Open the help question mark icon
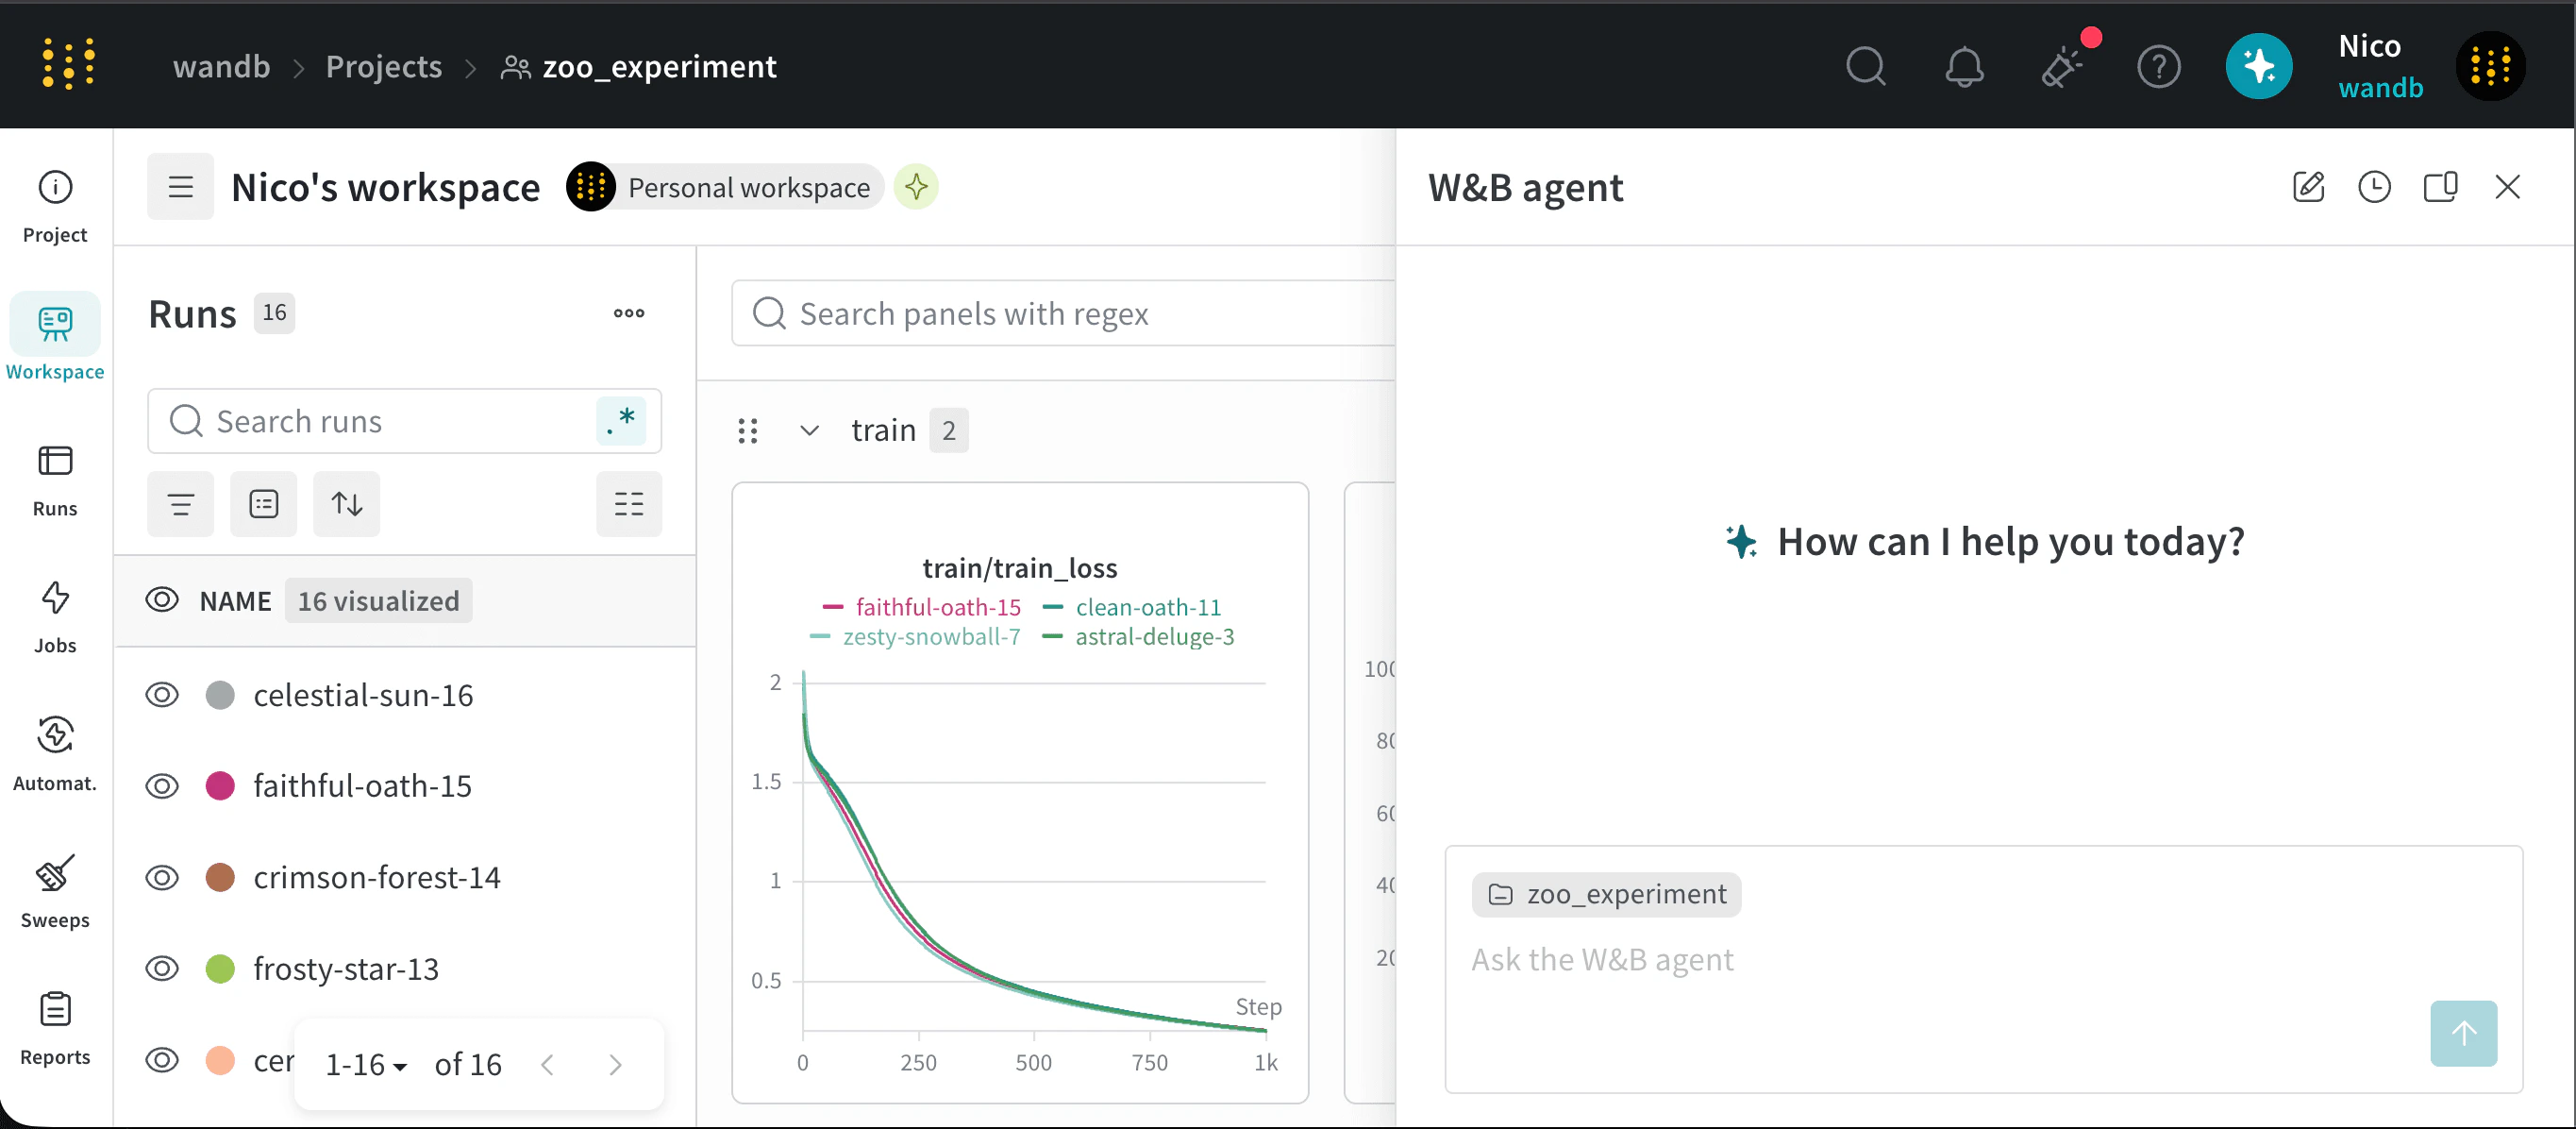This screenshot has width=2576, height=1129. coord(2159,66)
